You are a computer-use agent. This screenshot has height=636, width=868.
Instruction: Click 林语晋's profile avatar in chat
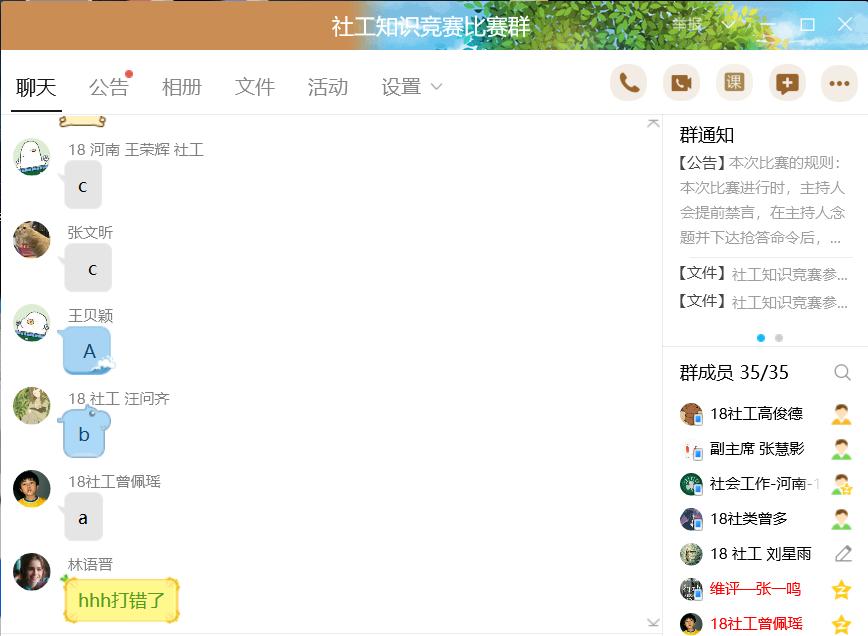click(32, 572)
